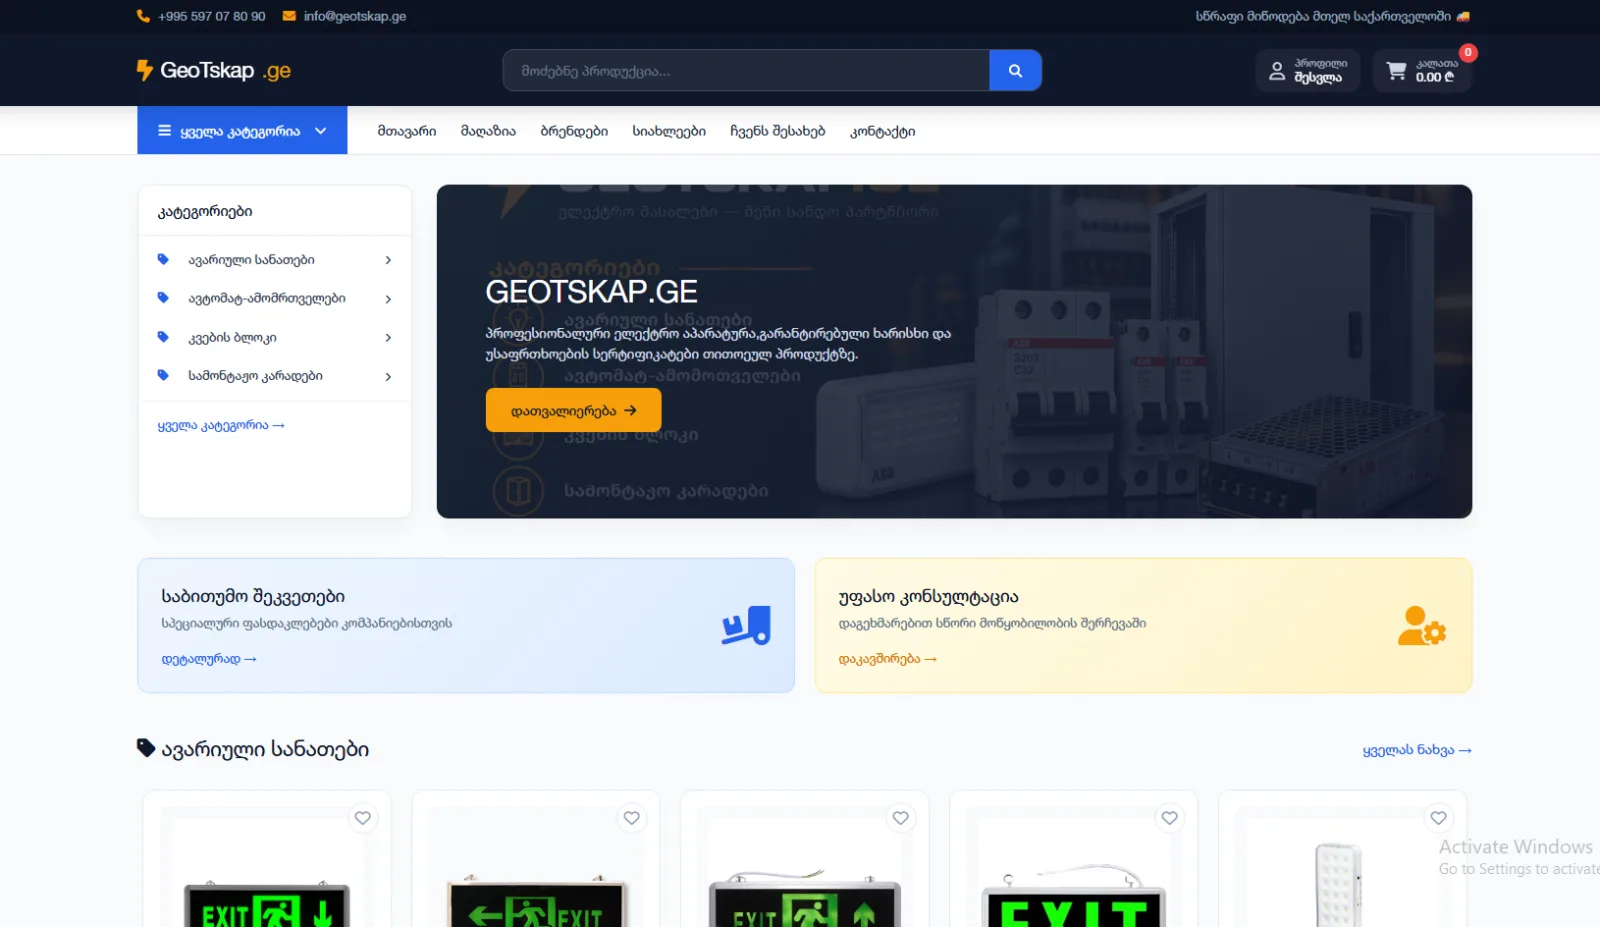Favorite the white emergency light product
The height and width of the screenshot is (927, 1600).
[x=1439, y=818]
